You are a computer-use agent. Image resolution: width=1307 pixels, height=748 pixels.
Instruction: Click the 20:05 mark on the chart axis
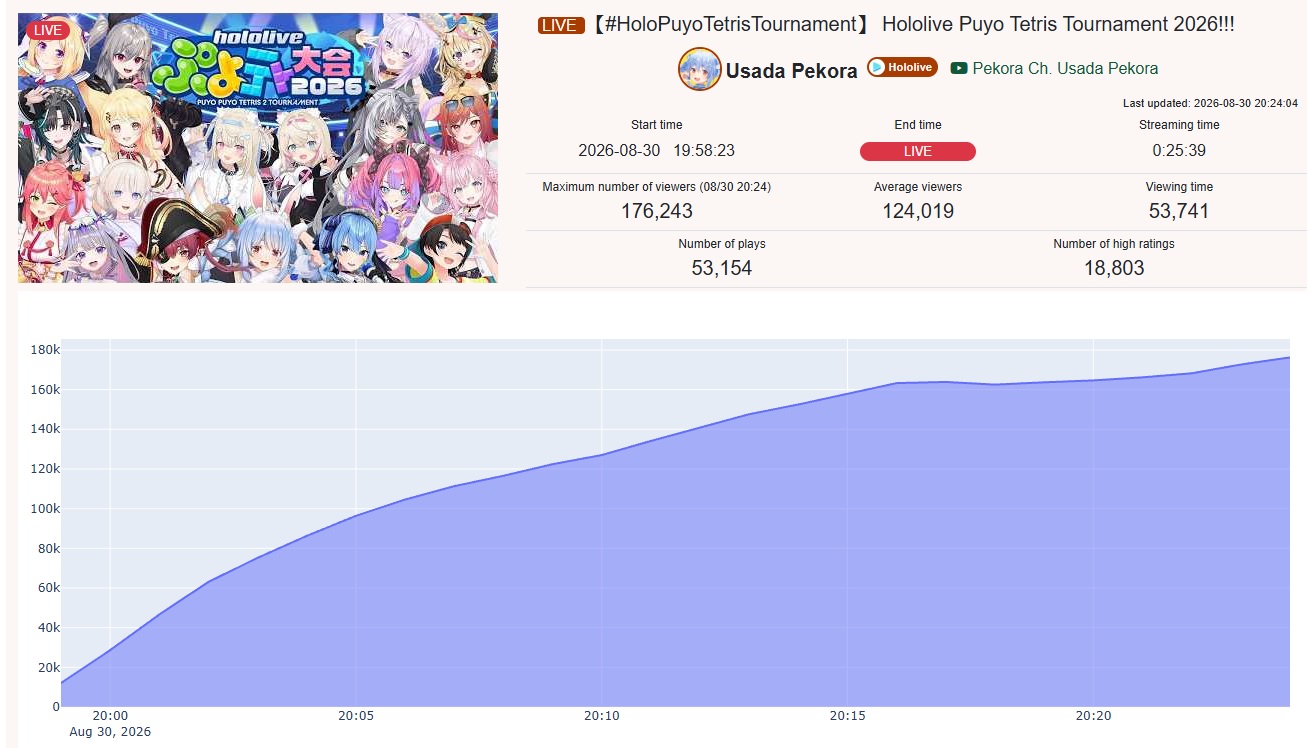pos(356,716)
